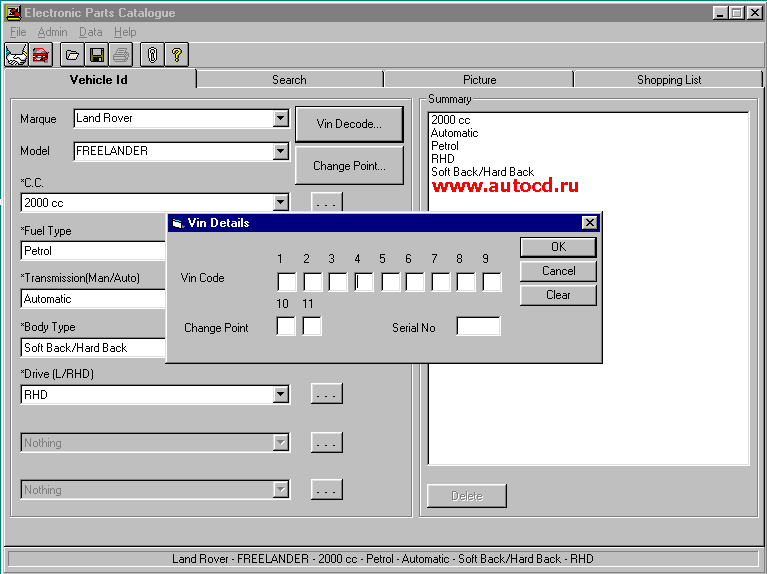The width and height of the screenshot is (767, 574).
Task: Click Vin Code box under position 2
Action: (x=313, y=282)
